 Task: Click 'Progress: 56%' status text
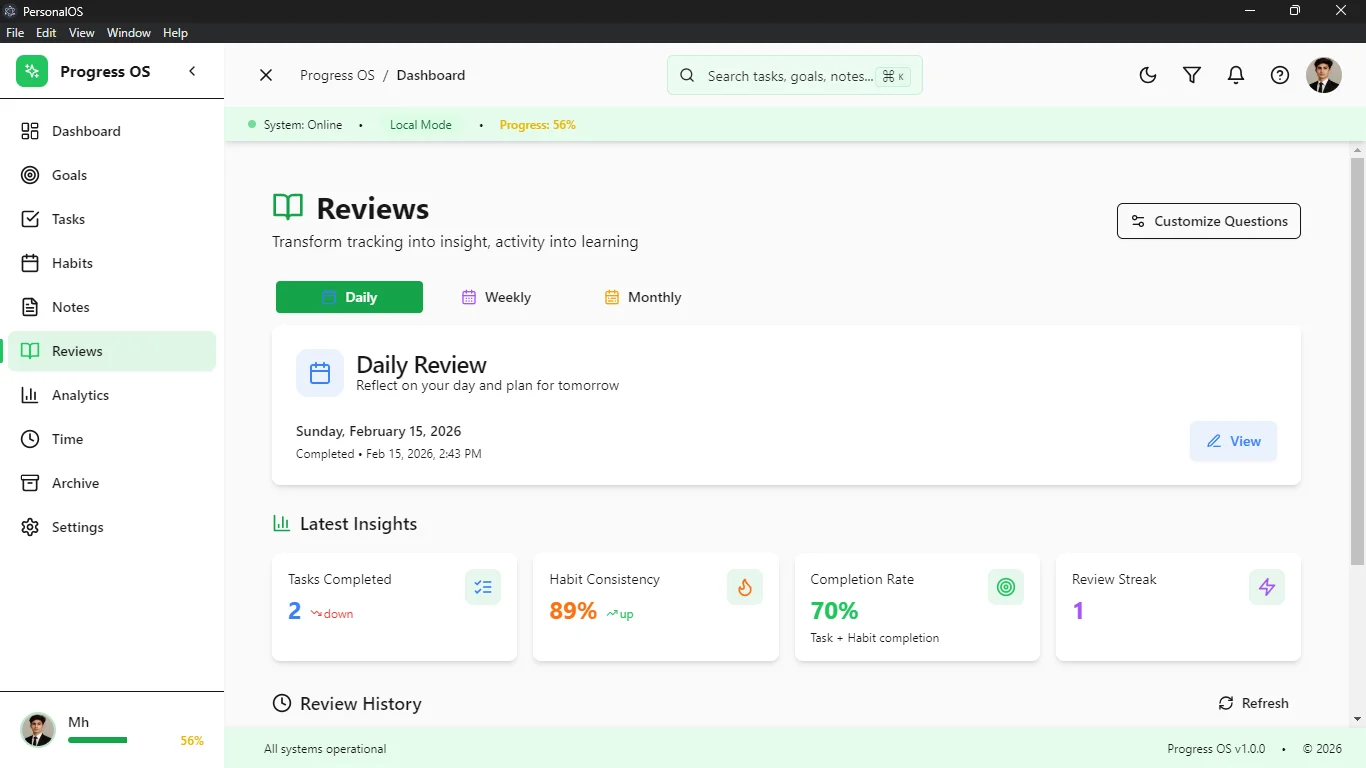[x=537, y=125]
